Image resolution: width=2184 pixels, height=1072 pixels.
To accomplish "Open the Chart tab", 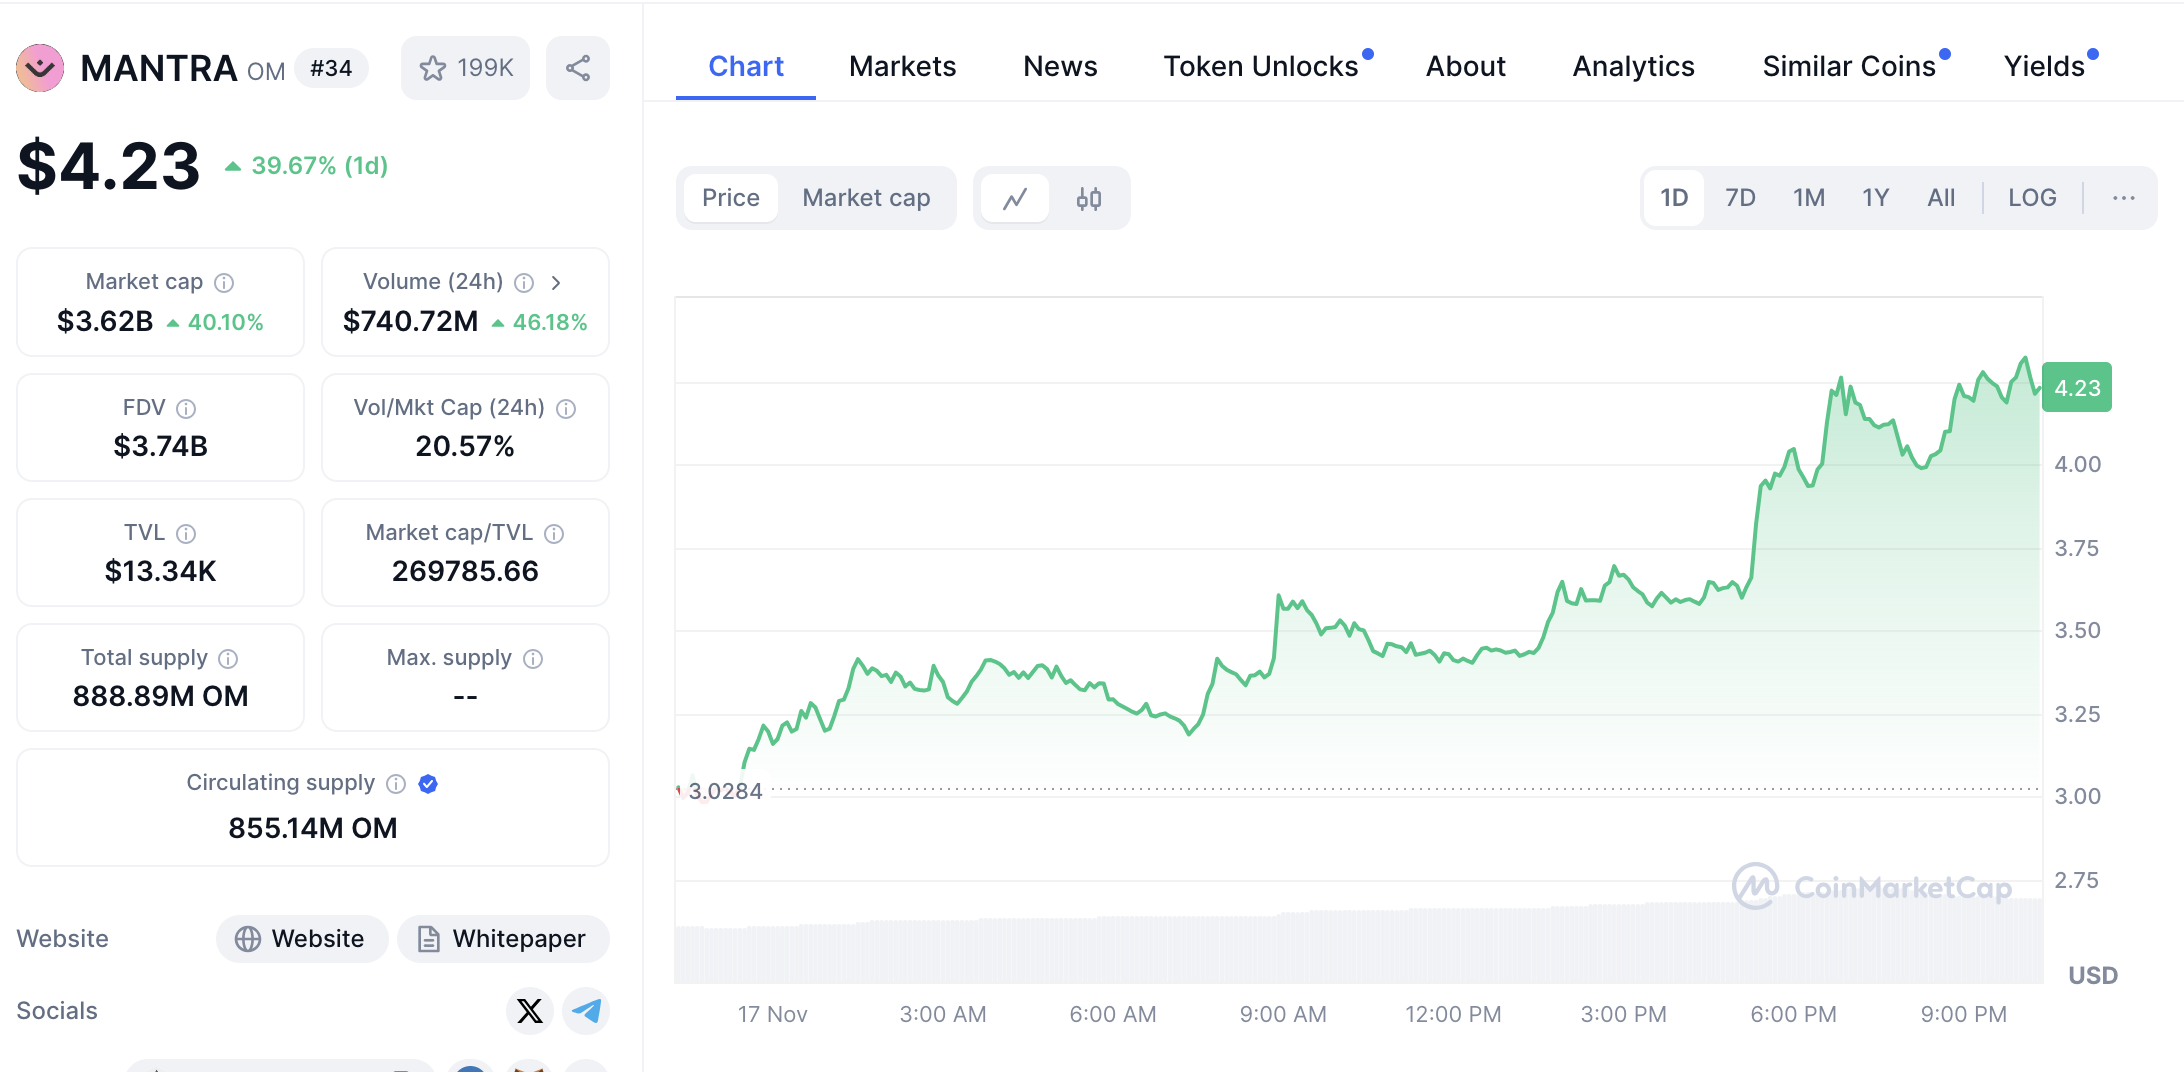I will click(746, 67).
